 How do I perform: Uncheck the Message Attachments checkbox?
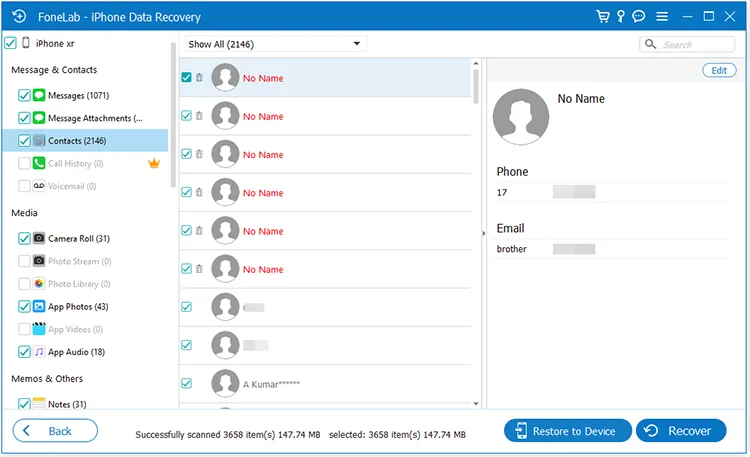tap(24, 118)
